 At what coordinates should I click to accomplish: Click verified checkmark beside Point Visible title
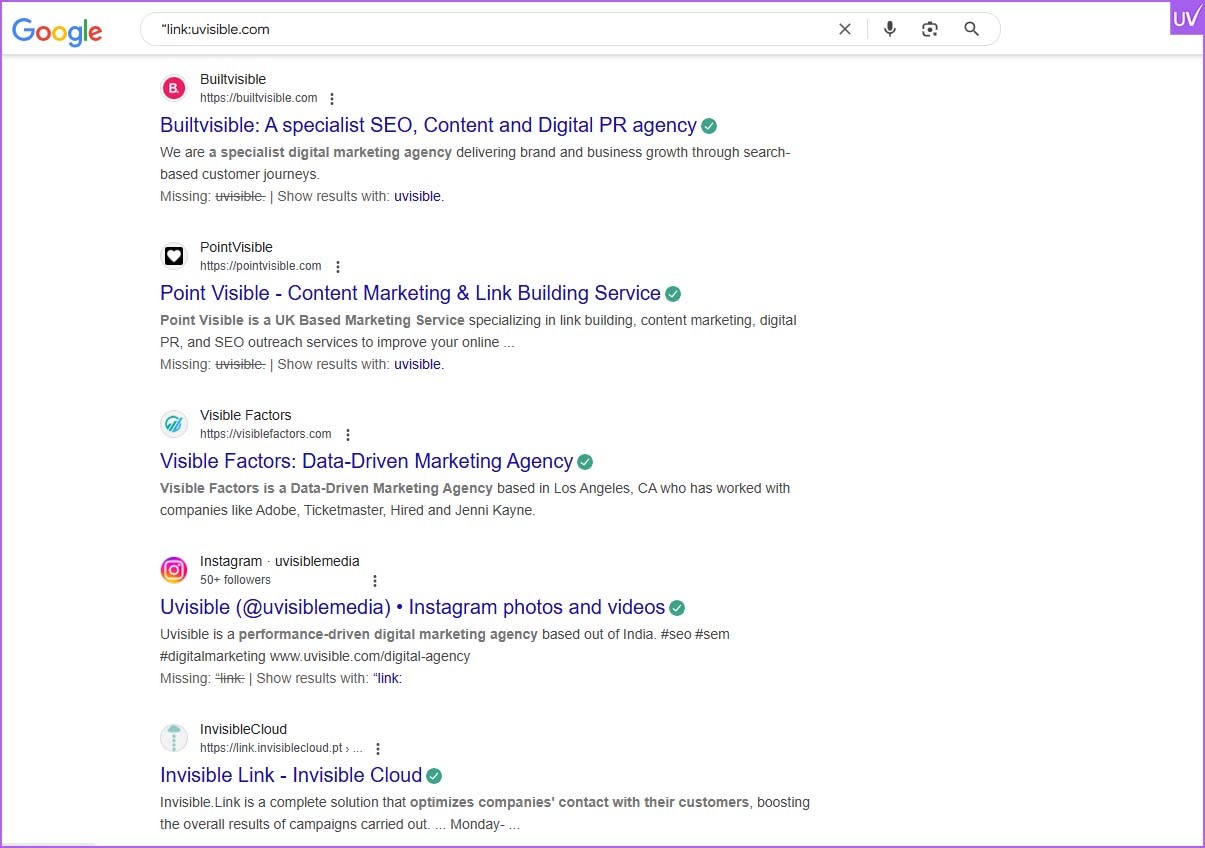click(673, 294)
